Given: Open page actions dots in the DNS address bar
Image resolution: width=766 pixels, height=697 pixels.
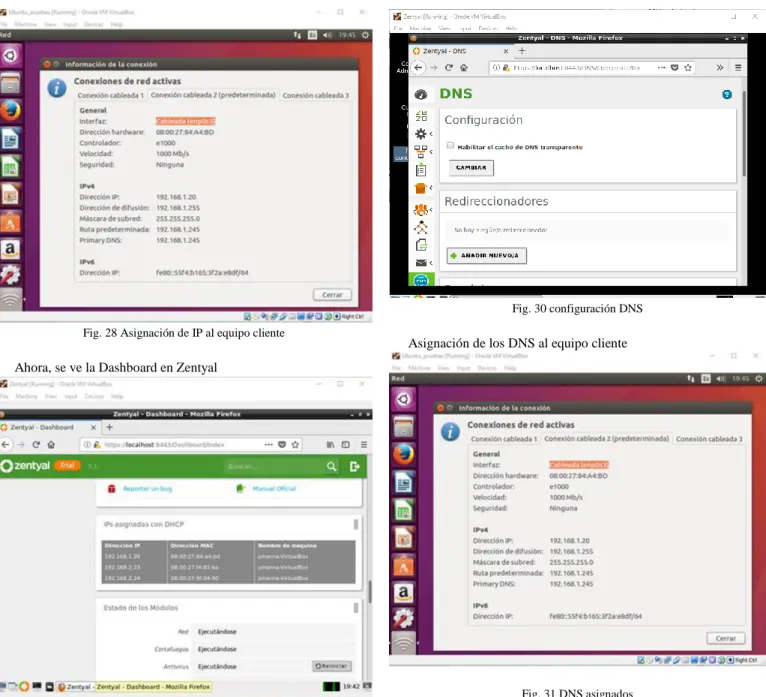Looking at the screenshot, I should click(661, 67).
